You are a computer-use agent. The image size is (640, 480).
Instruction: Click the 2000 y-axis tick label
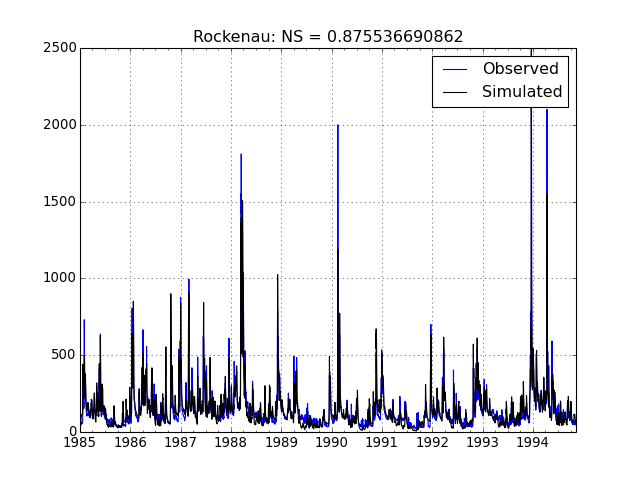coord(55,125)
